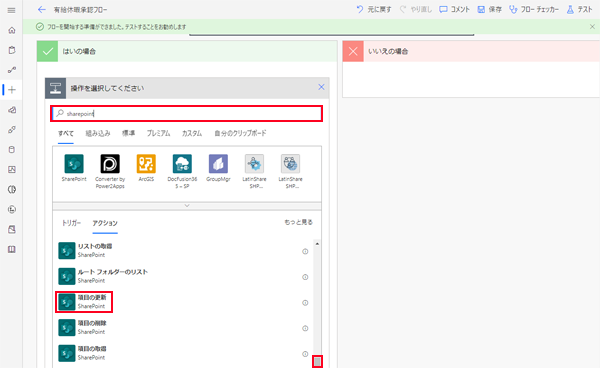The image size is (600, 368).
Task: Show info for ルート フォルダーのリスト action
Action: (305, 277)
